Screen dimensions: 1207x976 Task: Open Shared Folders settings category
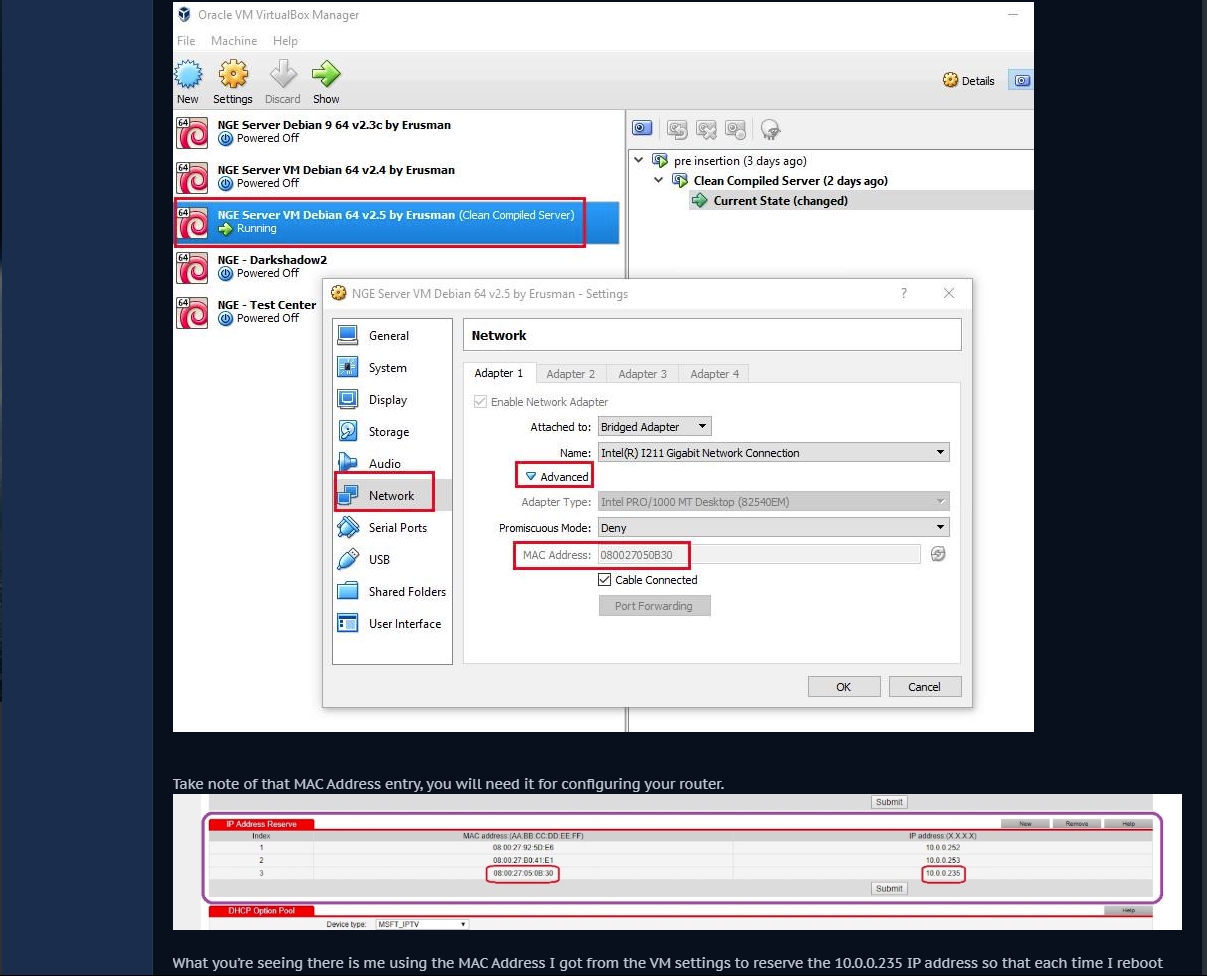tap(392, 592)
